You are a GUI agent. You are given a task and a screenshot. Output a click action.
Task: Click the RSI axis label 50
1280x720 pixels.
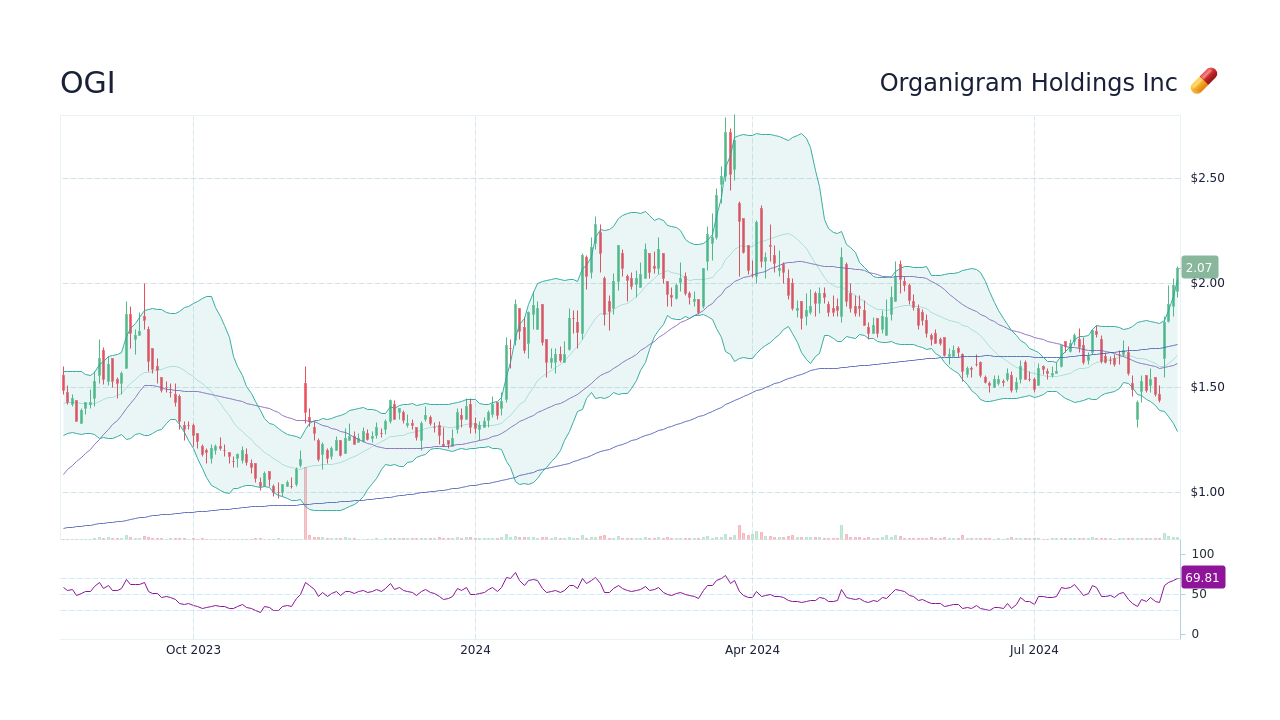[x=1198, y=594]
